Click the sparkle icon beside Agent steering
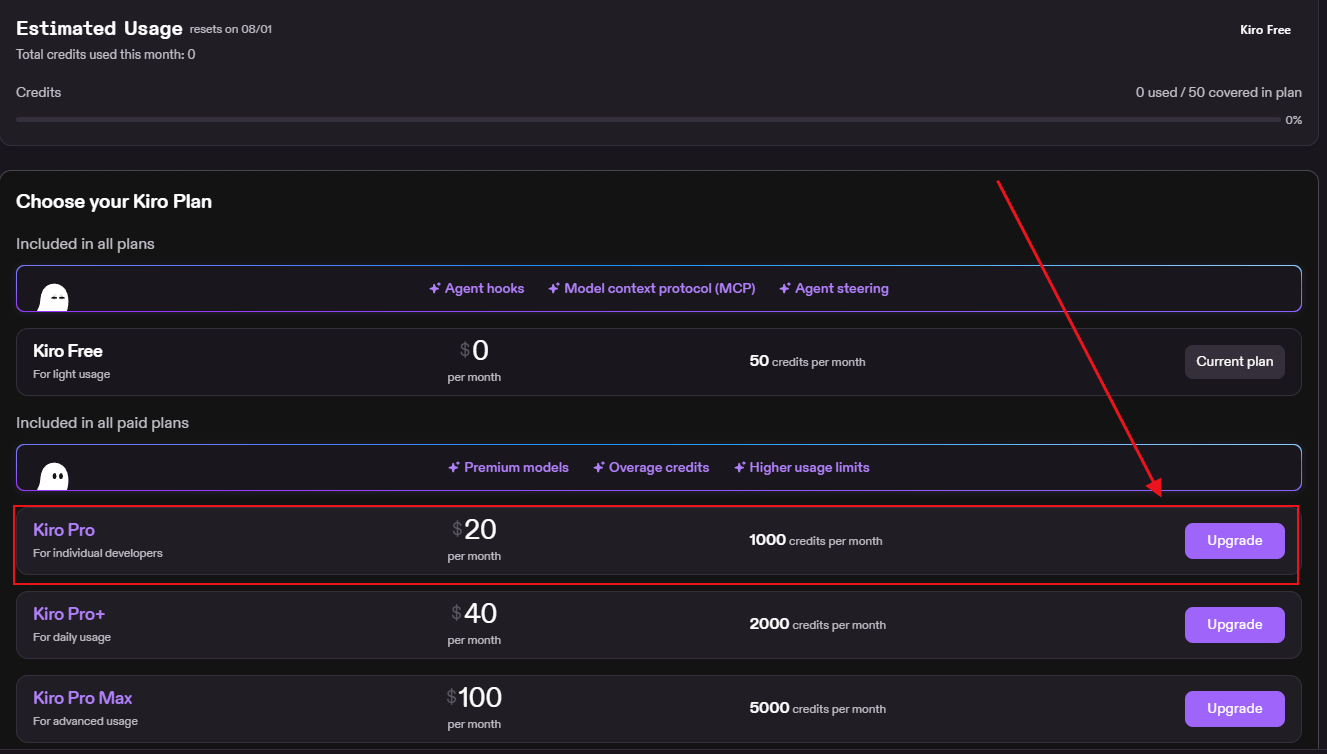1327x754 pixels. (x=785, y=288)
